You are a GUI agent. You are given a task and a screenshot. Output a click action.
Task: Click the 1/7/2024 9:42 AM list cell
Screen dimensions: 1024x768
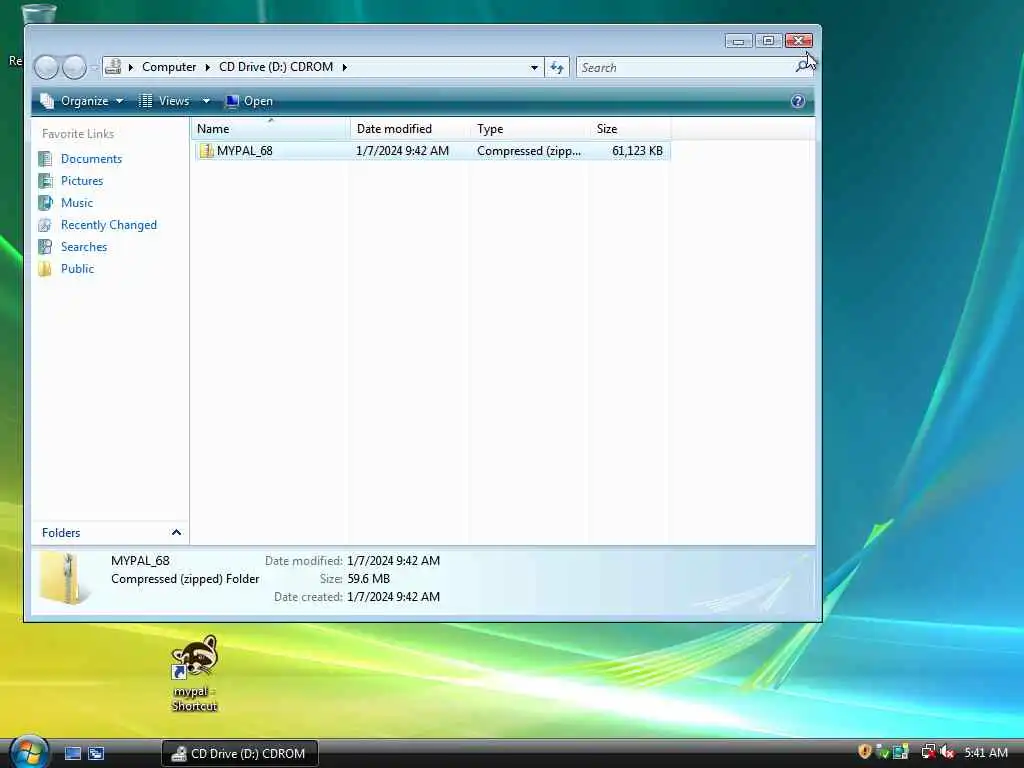(x=402, y=151)
